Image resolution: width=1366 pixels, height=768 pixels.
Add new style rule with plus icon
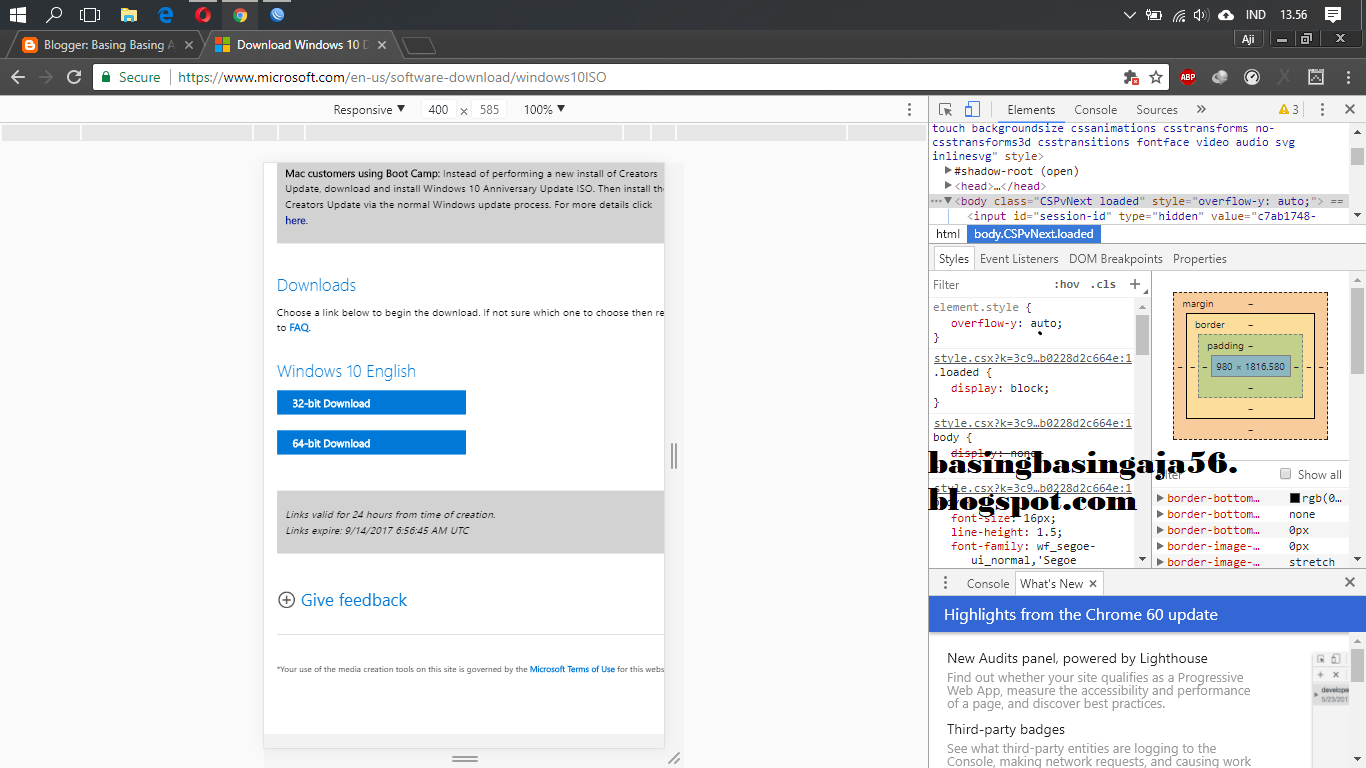[1135, 284]
